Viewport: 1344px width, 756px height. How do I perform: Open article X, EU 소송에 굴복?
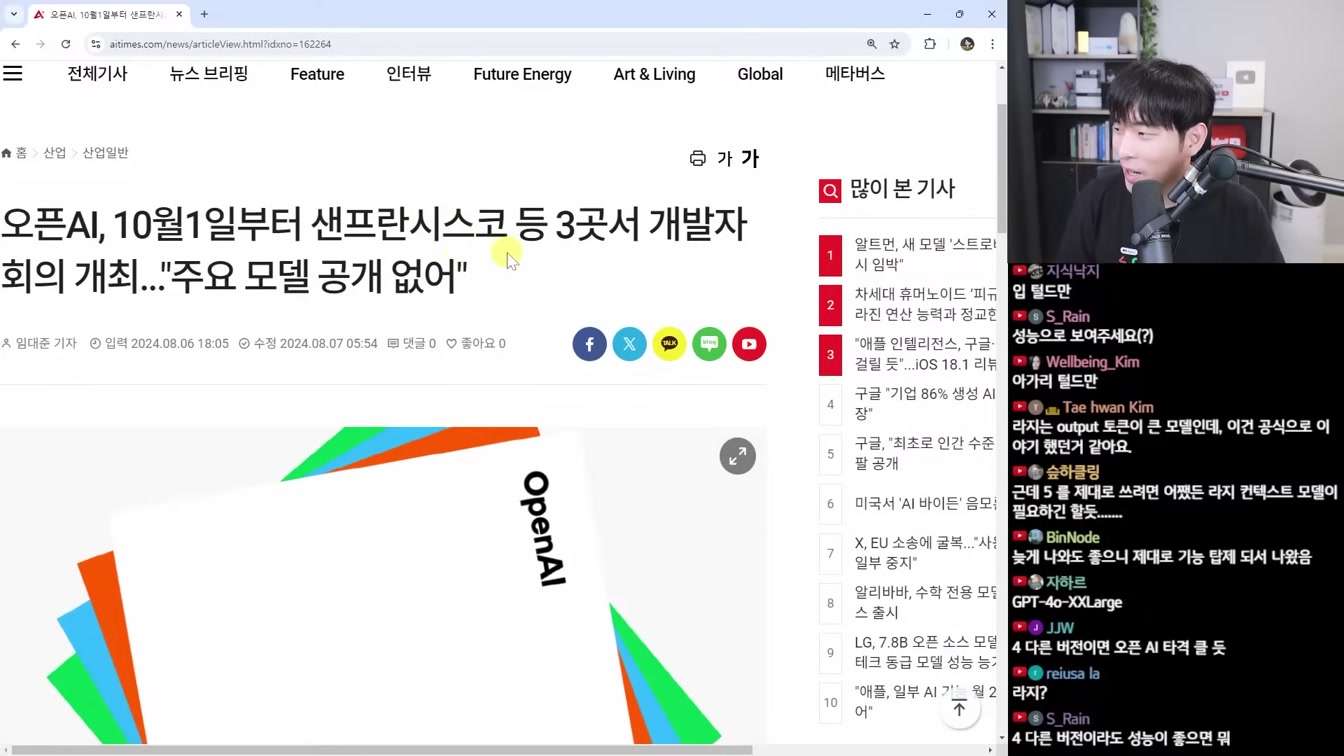click(925, 553)
